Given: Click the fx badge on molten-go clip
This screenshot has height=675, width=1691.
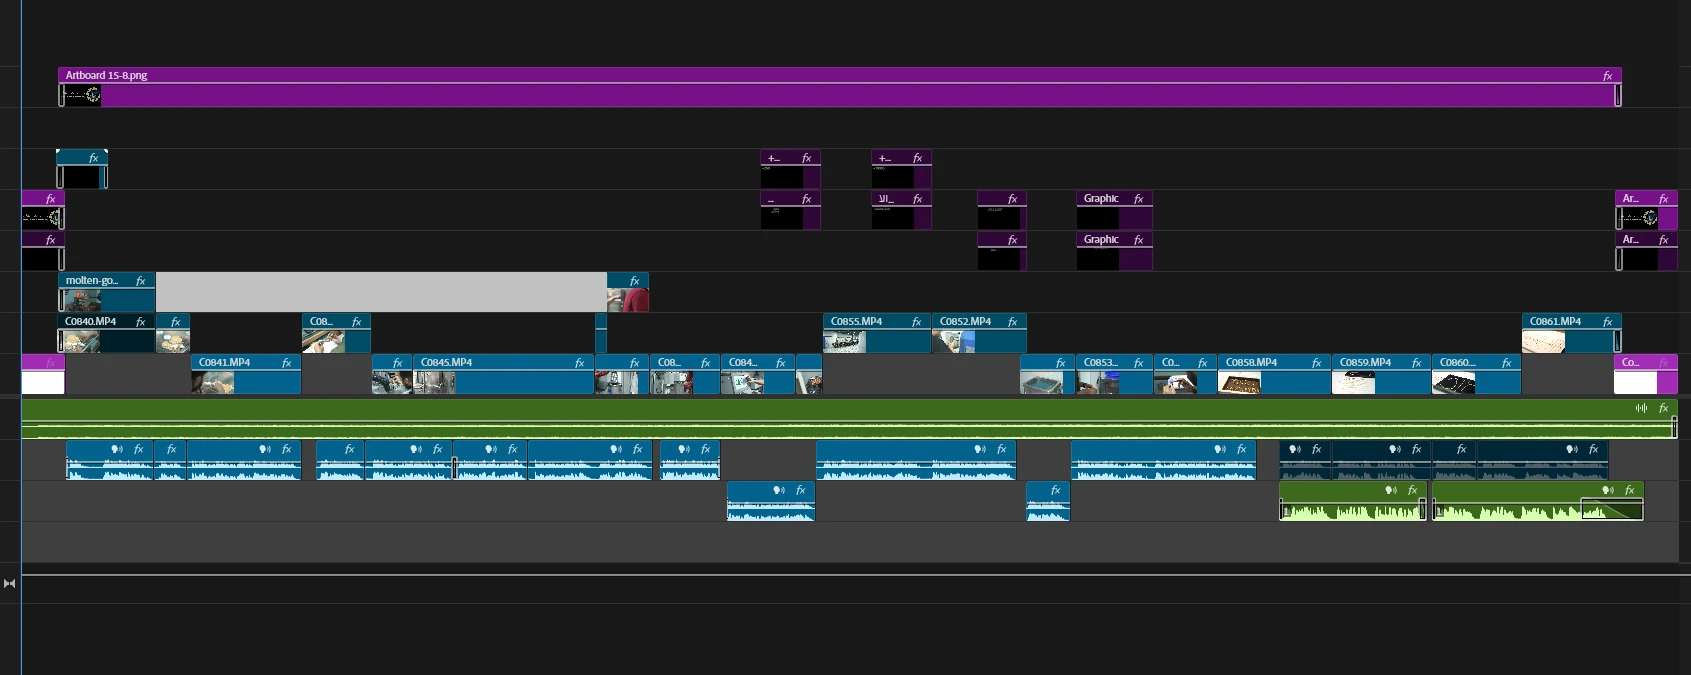Looking at the screenshot, I should [x=141, y=281].
